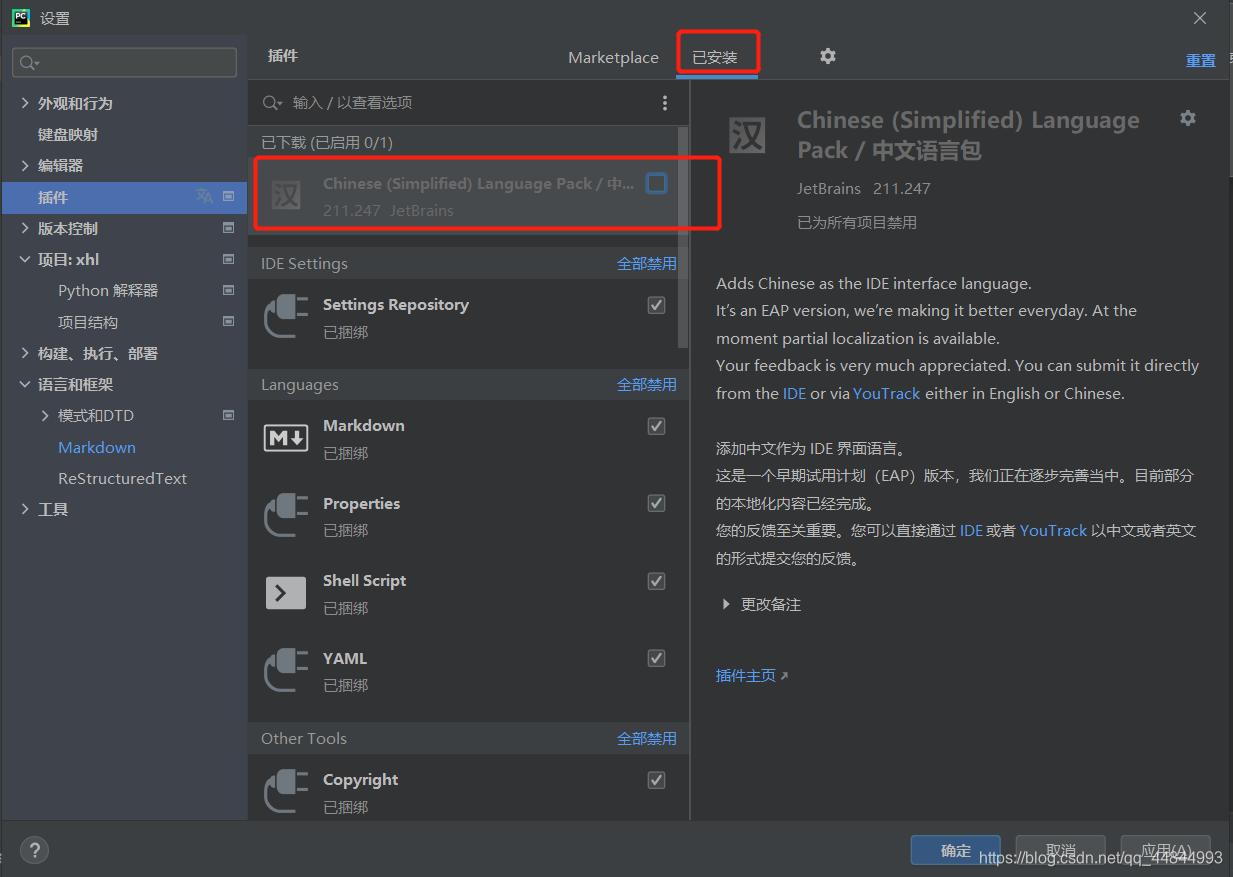Image resolution: width=1233 pixels, height=877 pixels.
Task: Open the IDE link in English description
Action: point(794,393)
